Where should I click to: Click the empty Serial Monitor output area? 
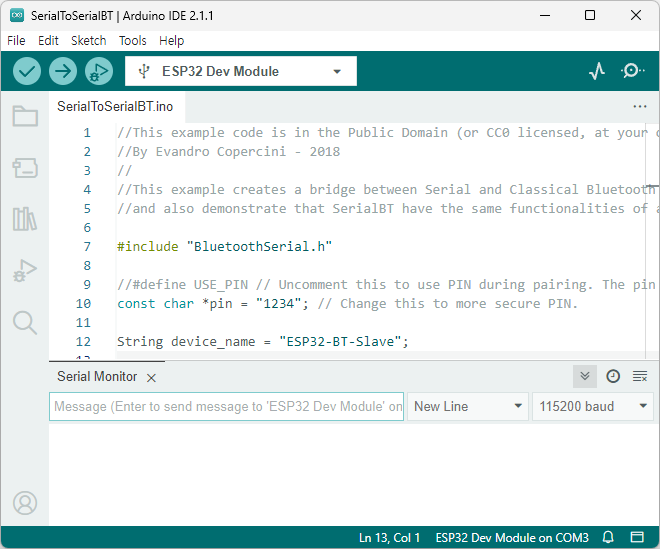[x=354, y=474]
